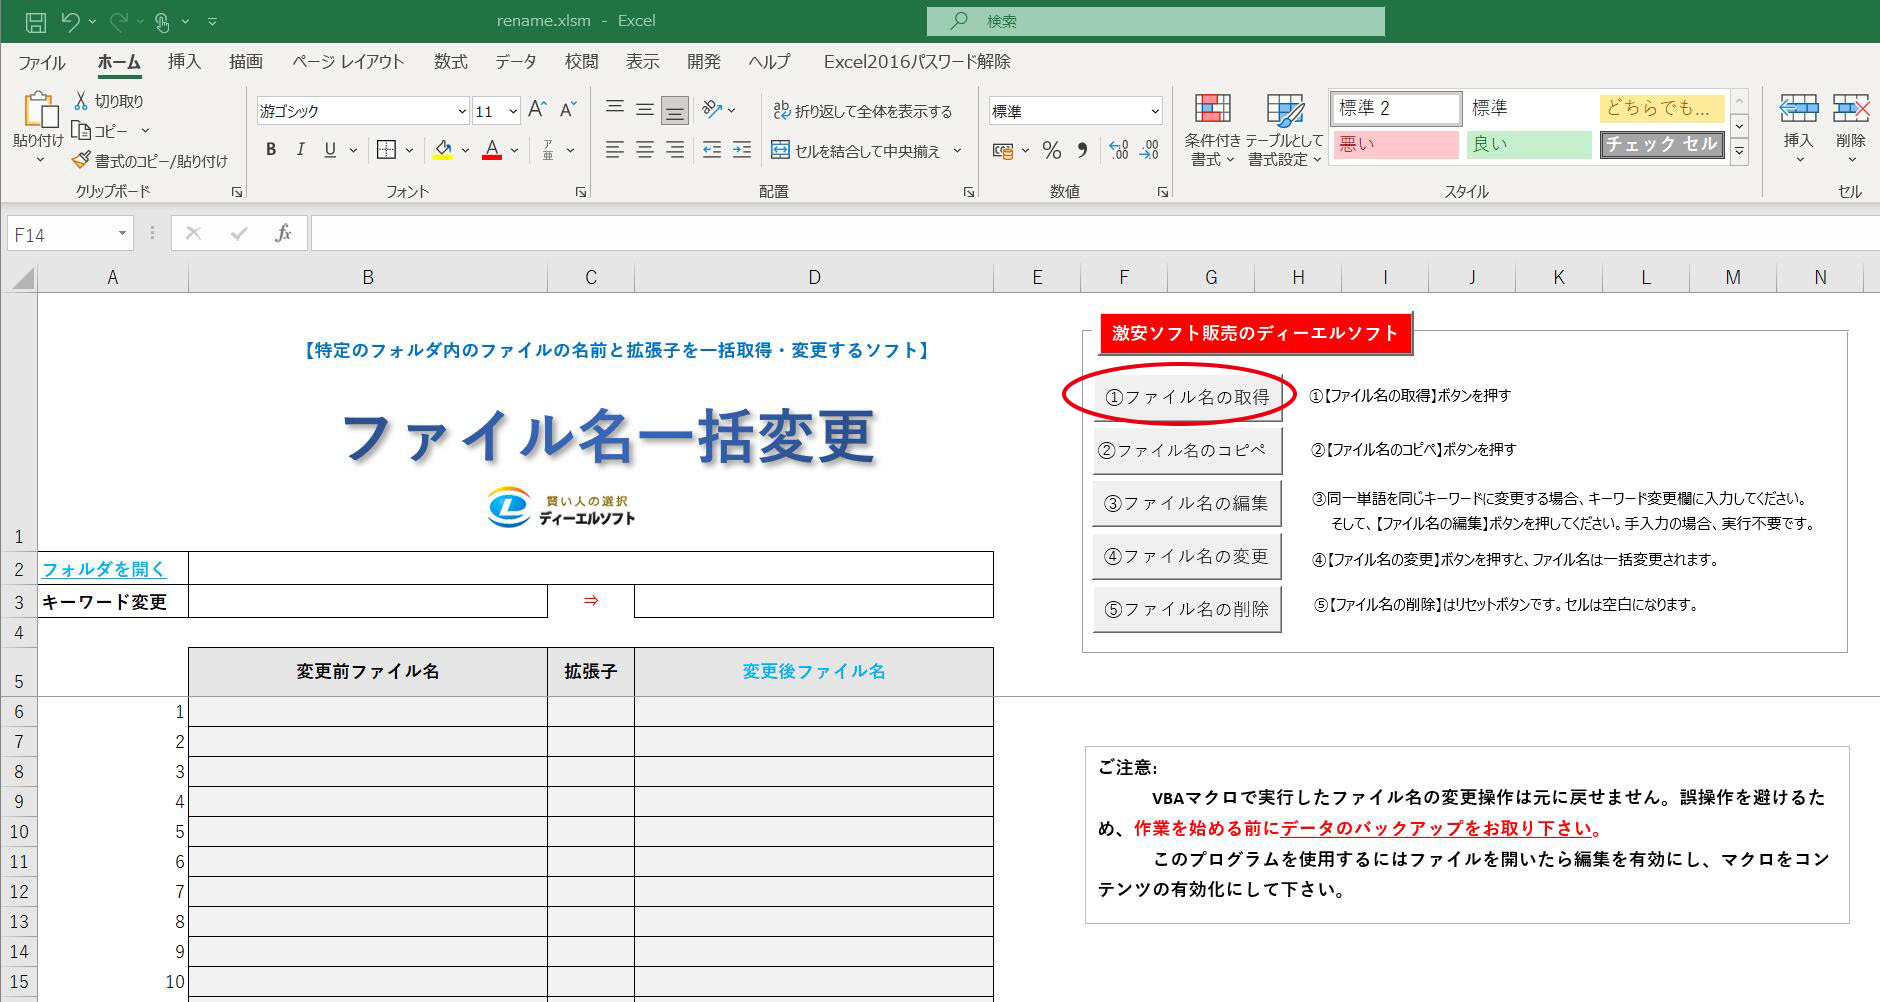The height and width of the screenshot is (1002, 1880).
Task: Expand the cell styles gallery
Action: tap(1739, 152)
